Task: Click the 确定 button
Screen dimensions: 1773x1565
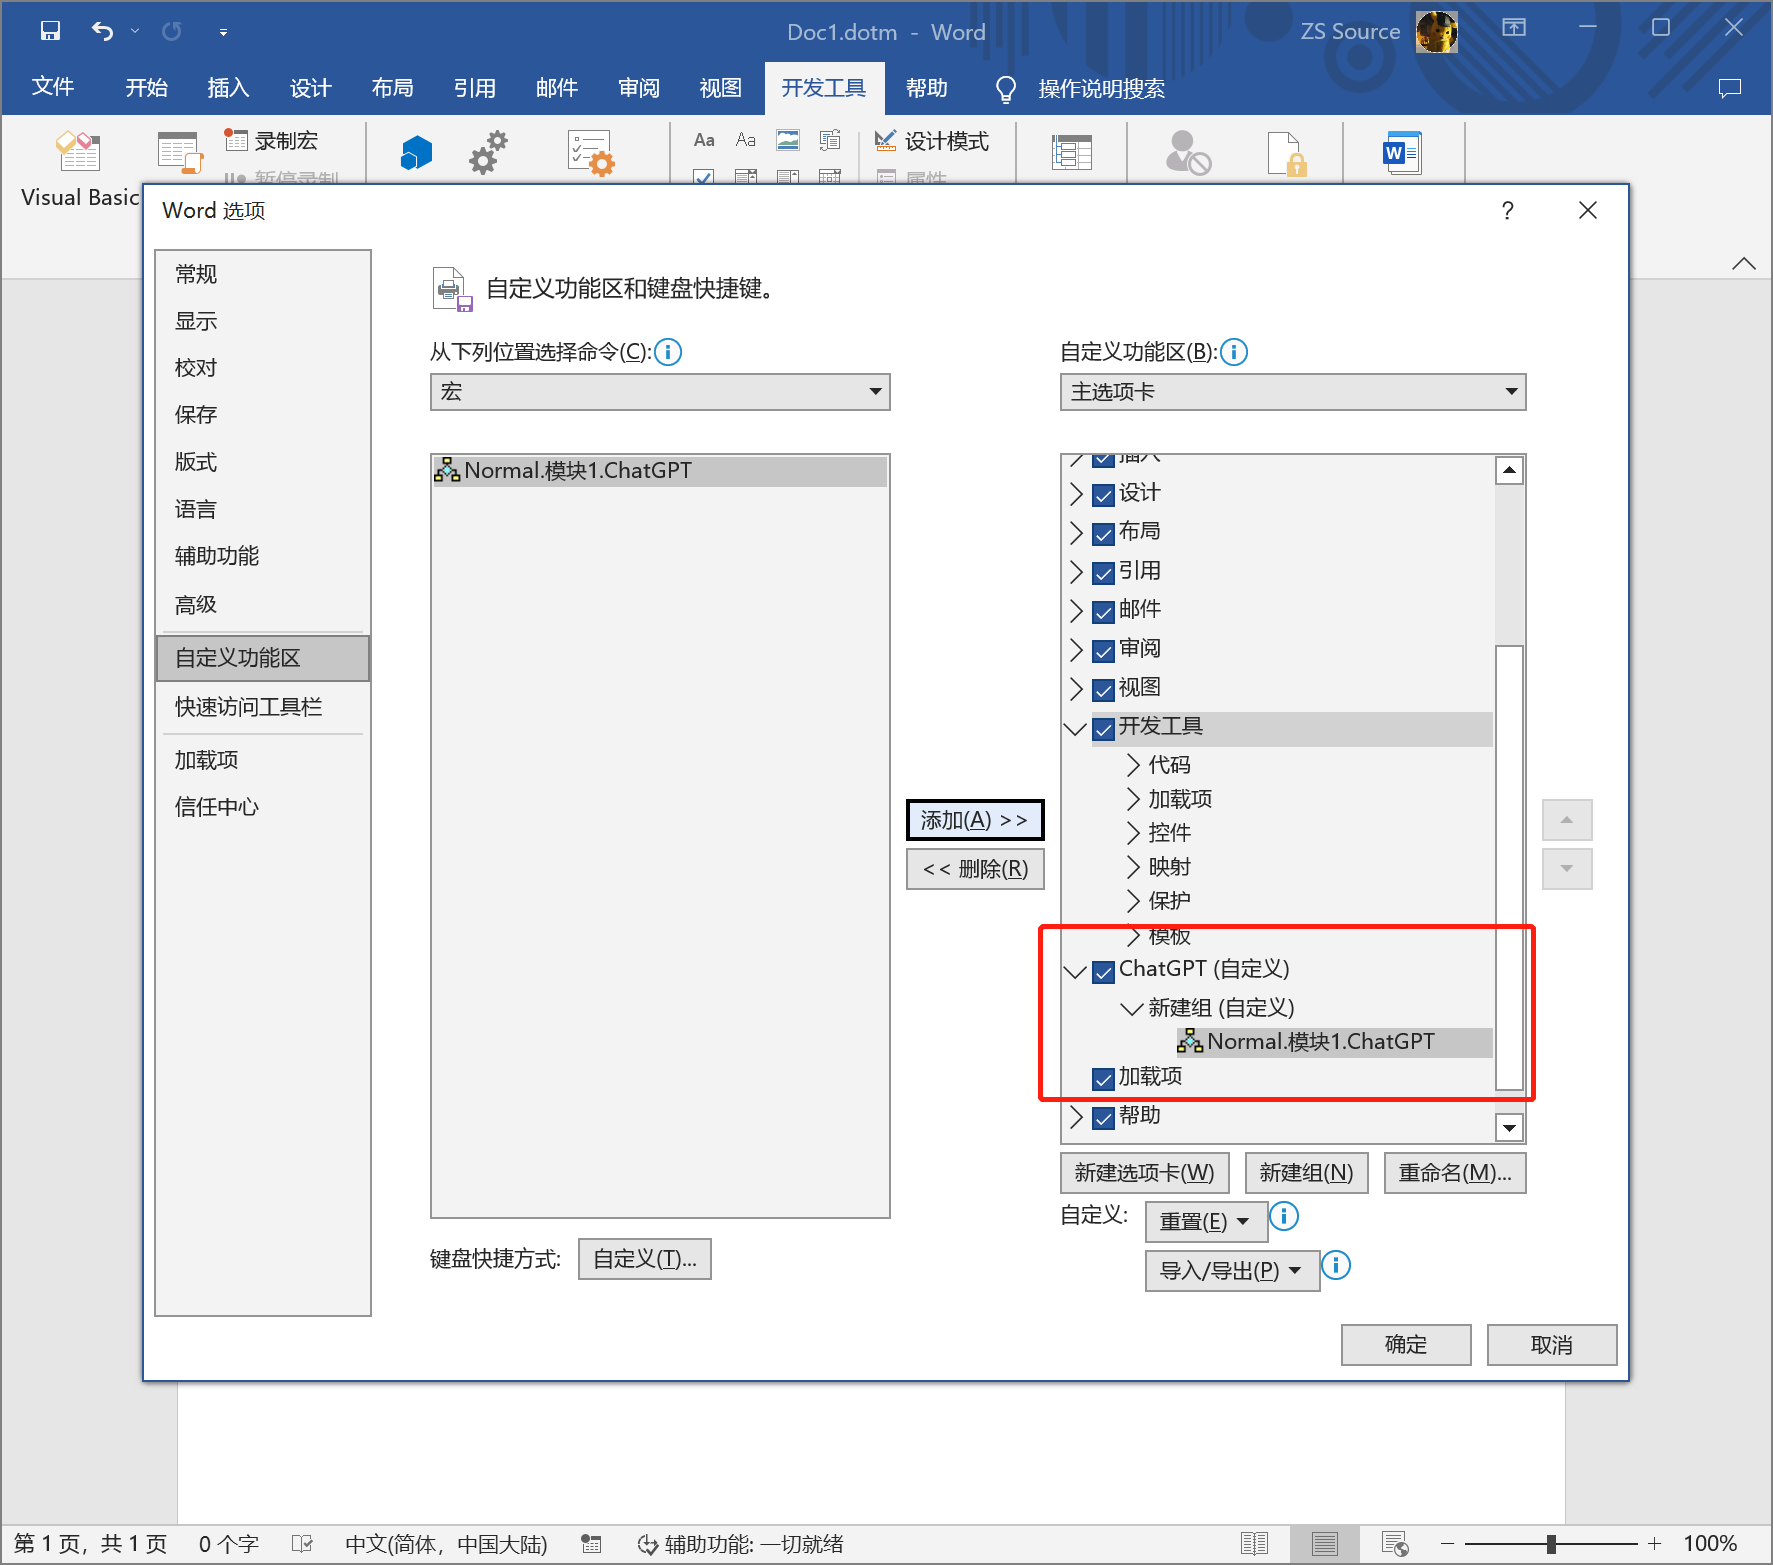Action: 1405,1345
